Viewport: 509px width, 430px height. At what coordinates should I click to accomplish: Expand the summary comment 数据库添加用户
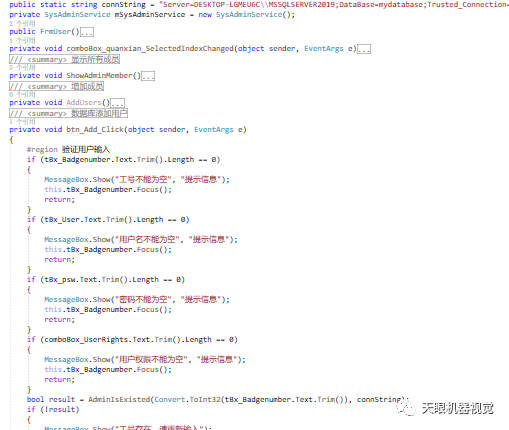[68, 114]
